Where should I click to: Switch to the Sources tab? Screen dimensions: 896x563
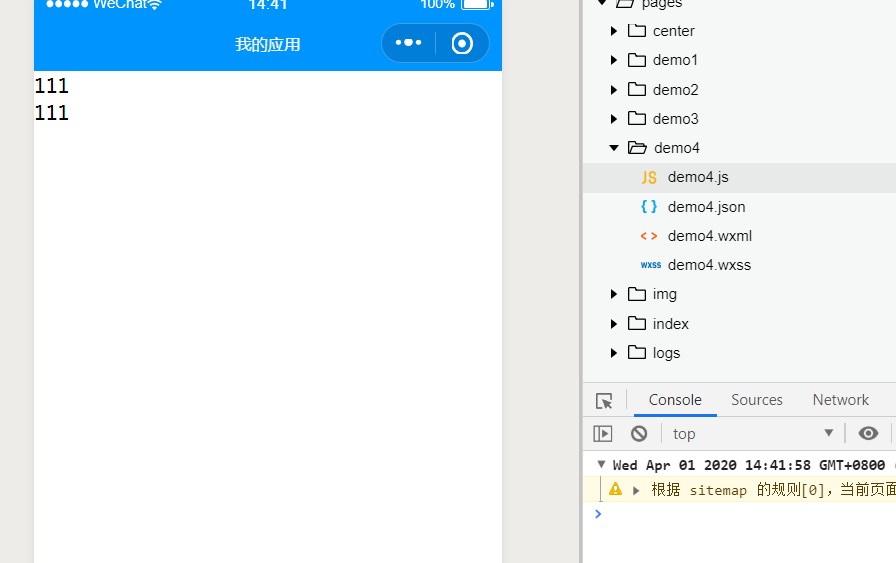pos(757,400)
